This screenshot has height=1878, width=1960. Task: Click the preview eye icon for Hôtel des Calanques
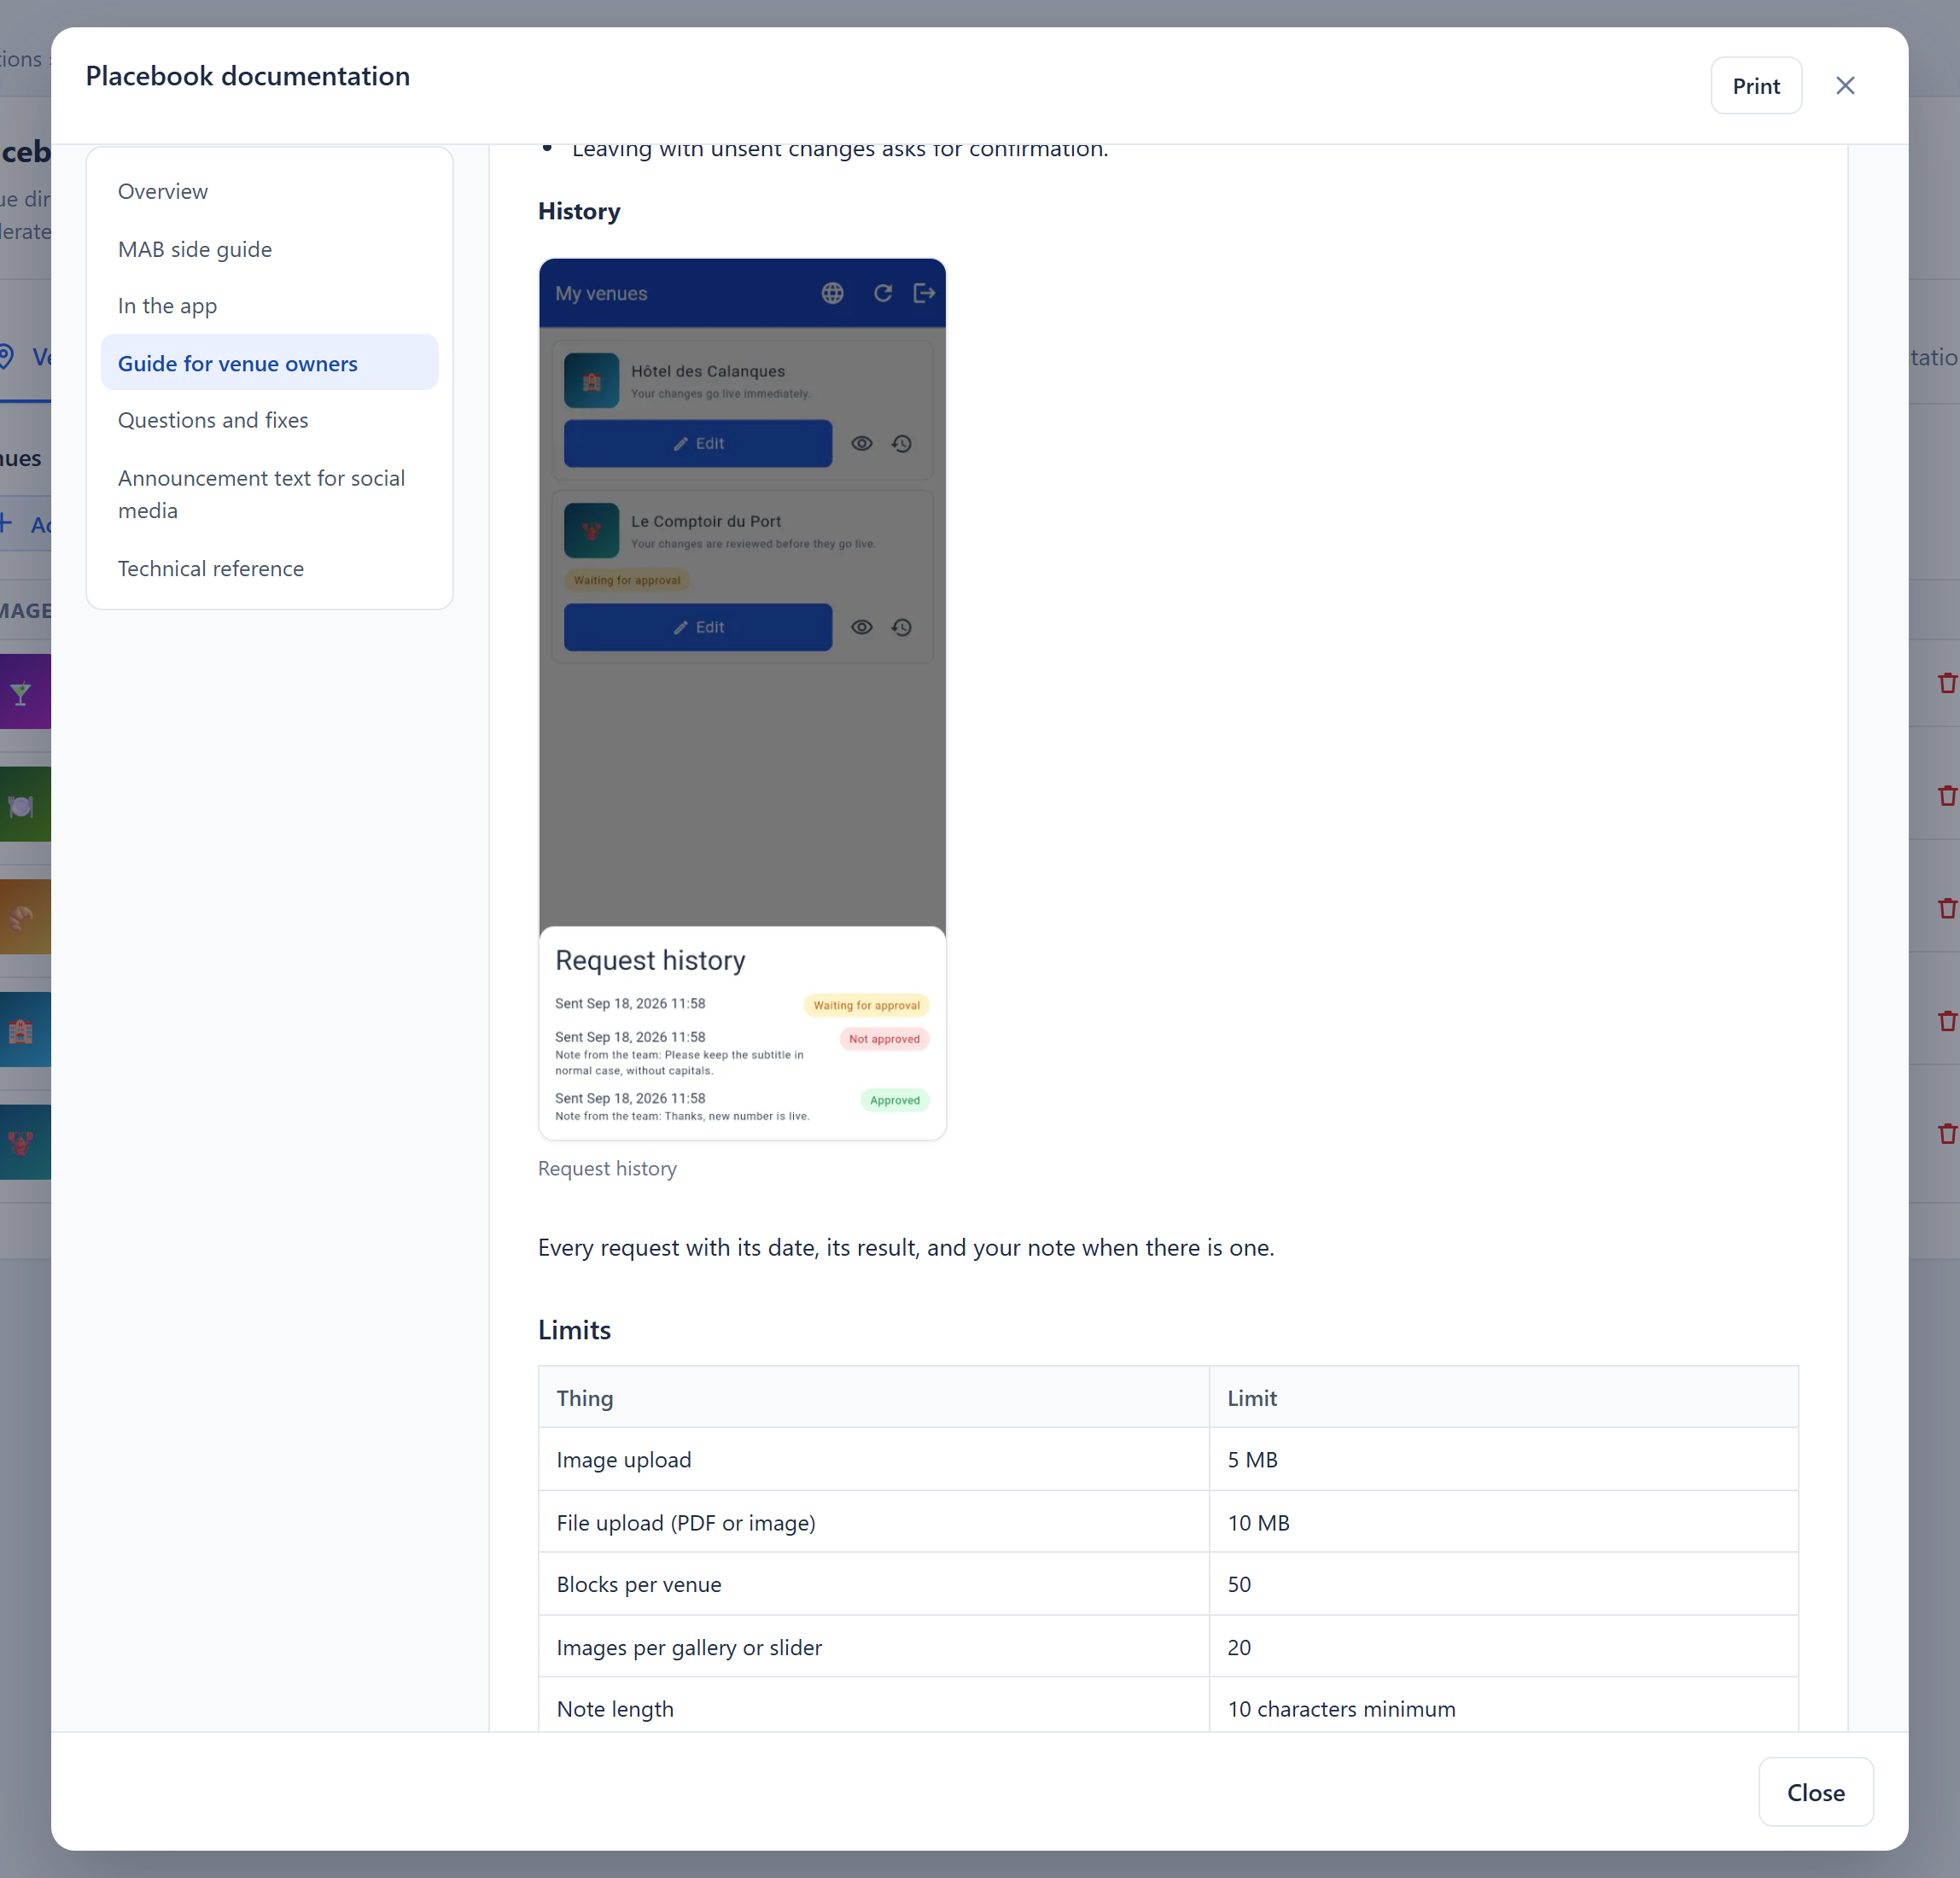pyautogui.click(x=862, y=443)
